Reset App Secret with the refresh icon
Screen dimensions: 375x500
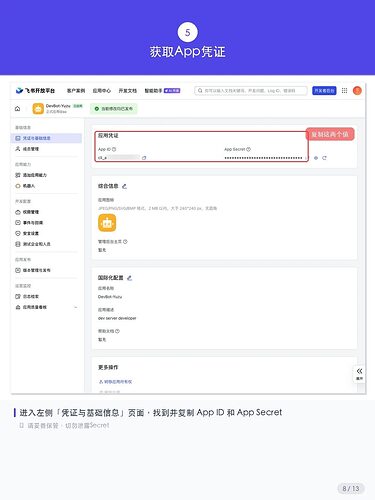(324, 158)
